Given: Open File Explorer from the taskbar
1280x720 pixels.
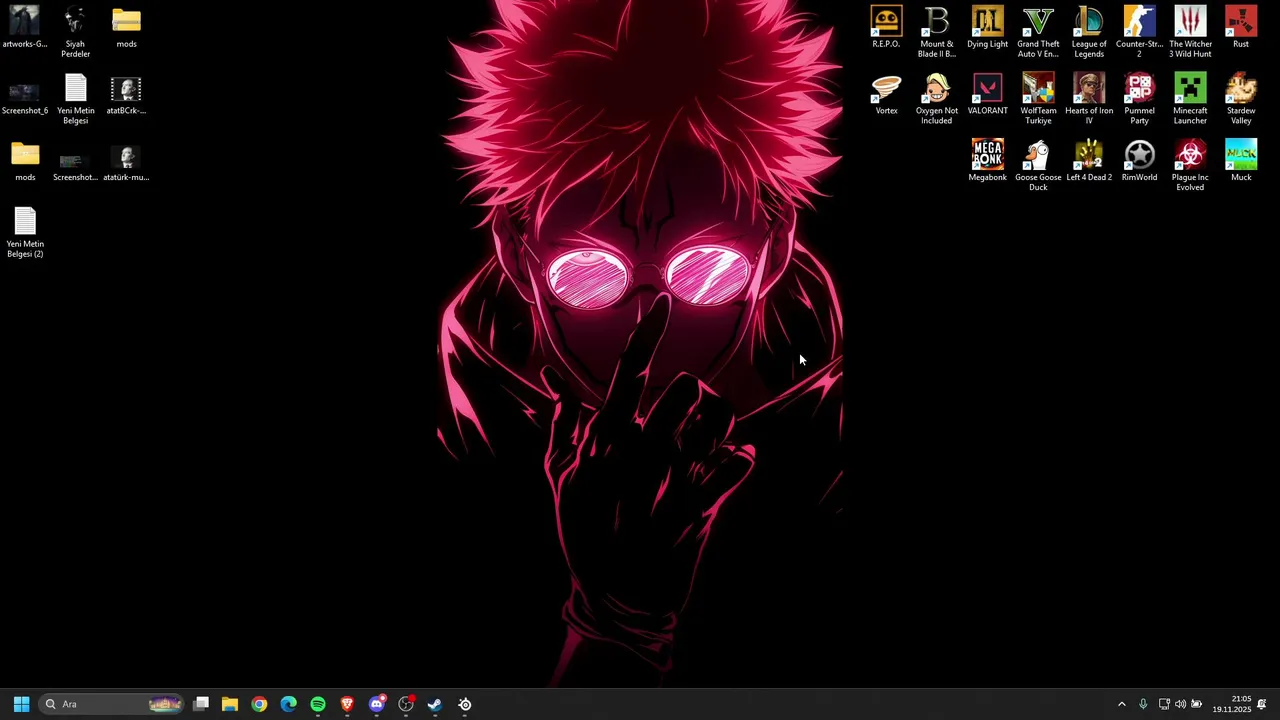Looking at the screenshot, I should point(230,704).
